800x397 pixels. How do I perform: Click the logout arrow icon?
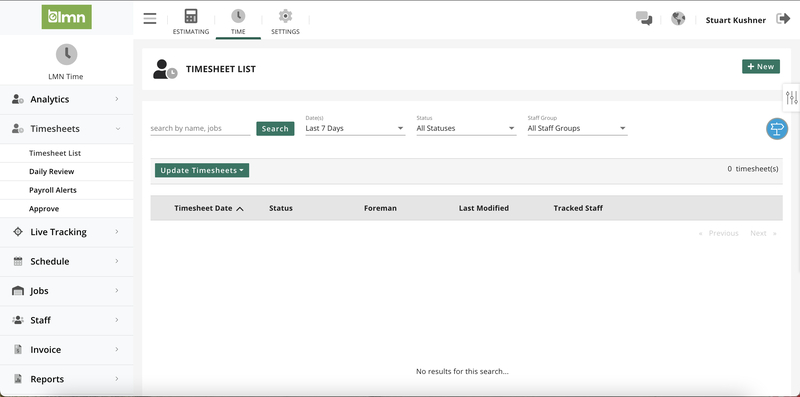tap(783, 19)
